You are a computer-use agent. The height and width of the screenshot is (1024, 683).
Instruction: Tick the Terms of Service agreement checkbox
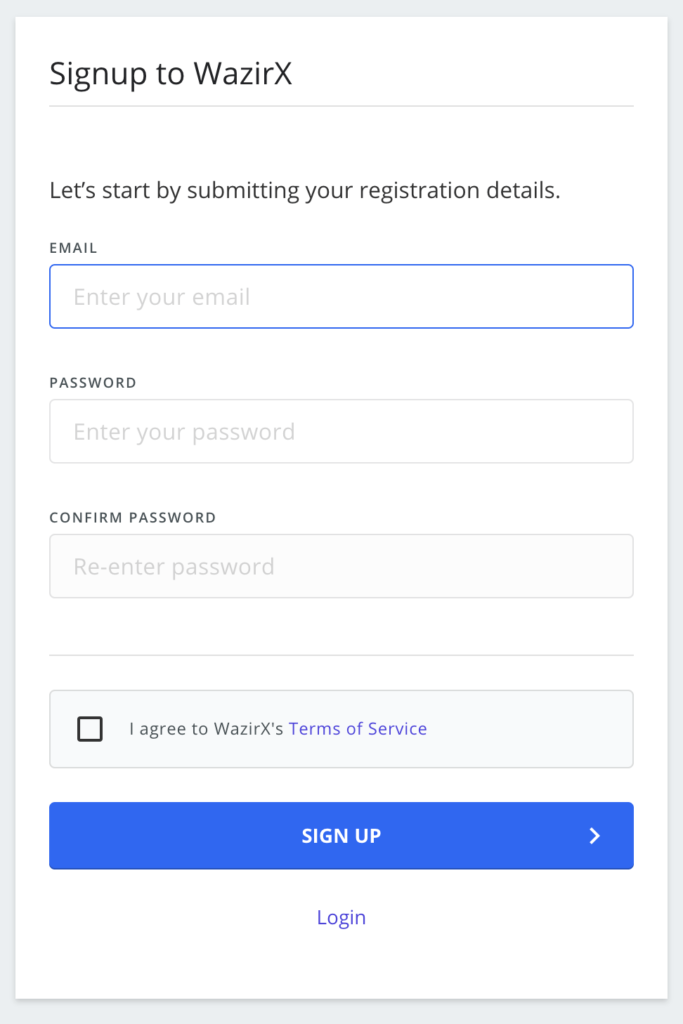point(90,729)
